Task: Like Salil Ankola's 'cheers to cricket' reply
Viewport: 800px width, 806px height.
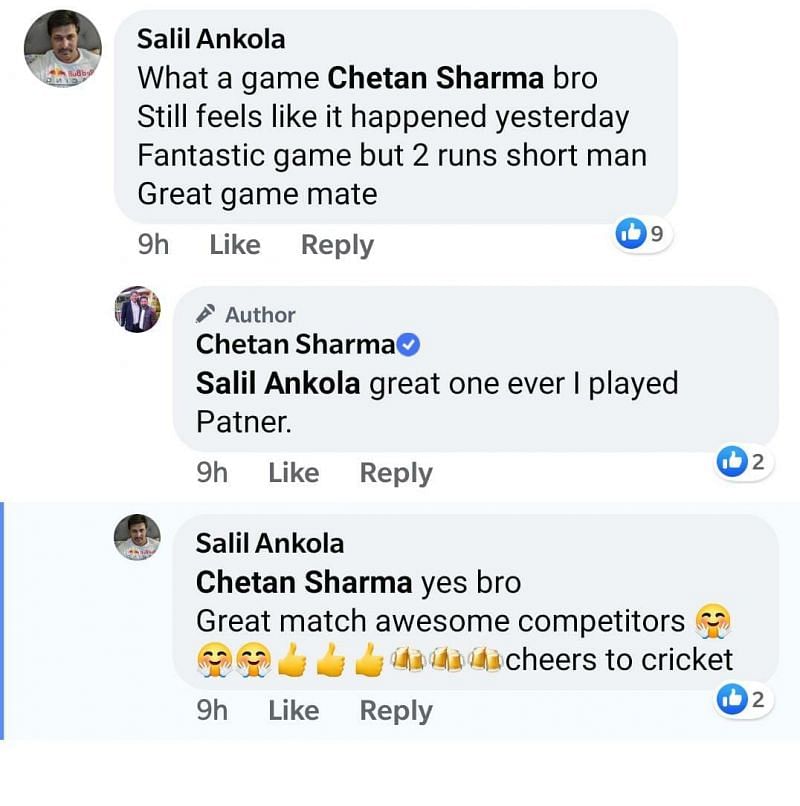Action: pos(293,711)
